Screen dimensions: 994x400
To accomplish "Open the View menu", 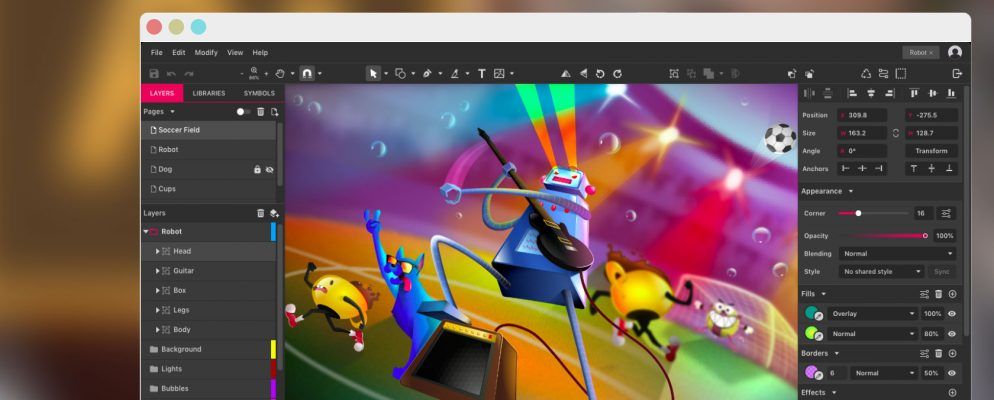I will pyautogui.click(x=235, y=53).
